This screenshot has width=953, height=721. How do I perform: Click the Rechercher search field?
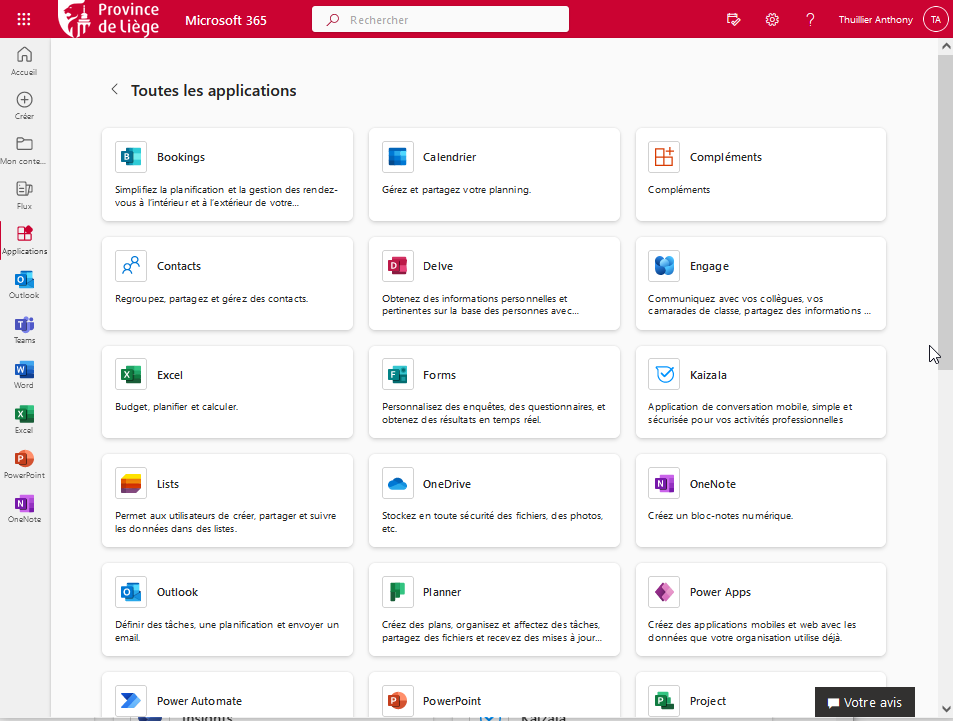point(441,19)
